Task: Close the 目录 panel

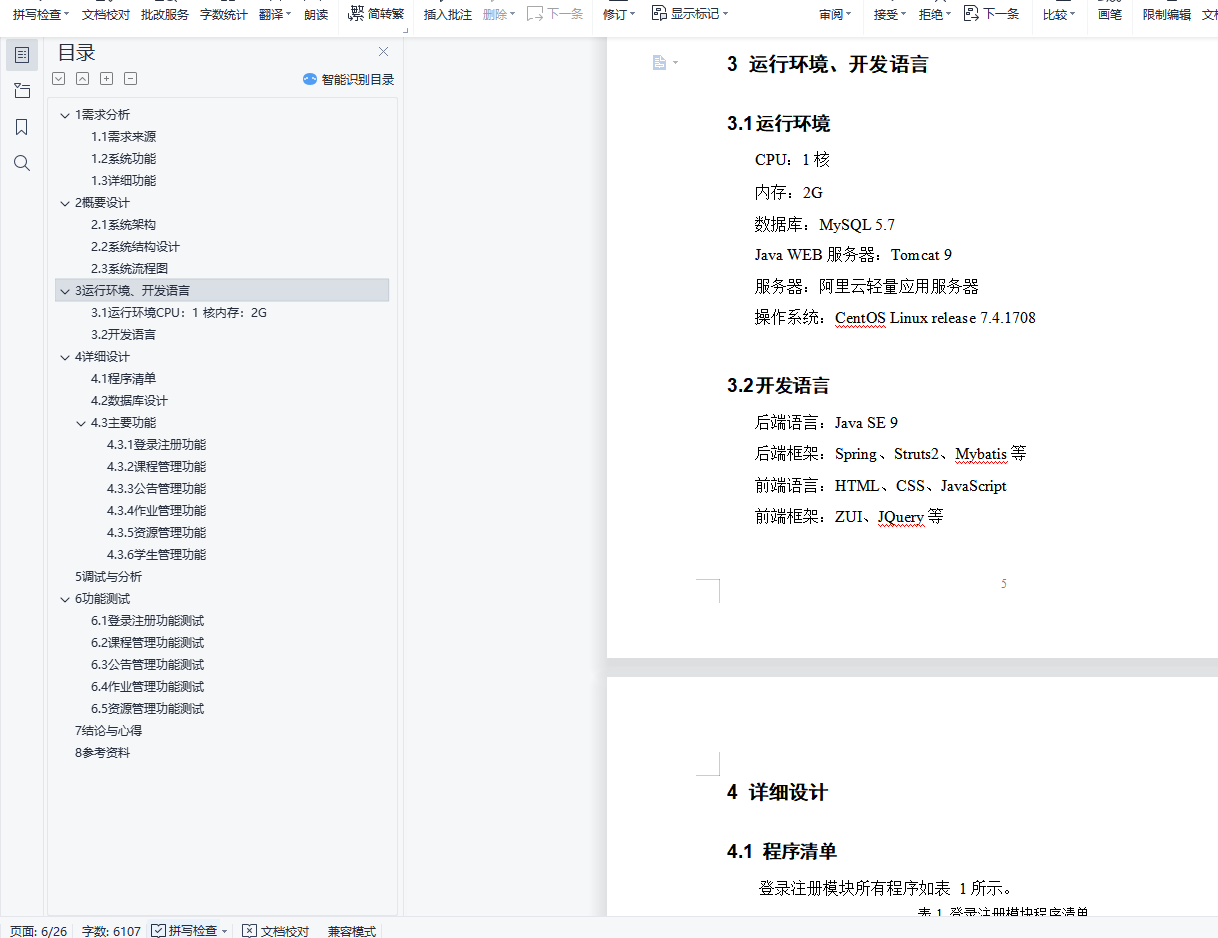Action: (x=383, y=52)
